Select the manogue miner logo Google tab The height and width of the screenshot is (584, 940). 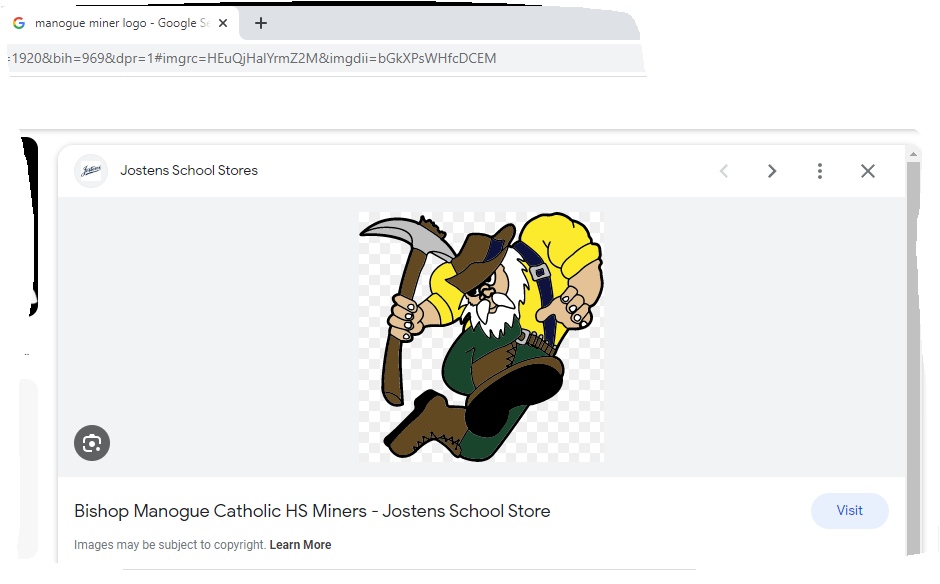122,23
